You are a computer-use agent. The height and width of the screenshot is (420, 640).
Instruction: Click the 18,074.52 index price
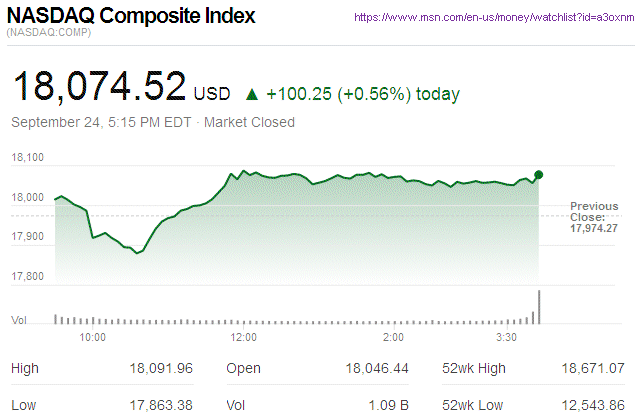click(99, 87)
